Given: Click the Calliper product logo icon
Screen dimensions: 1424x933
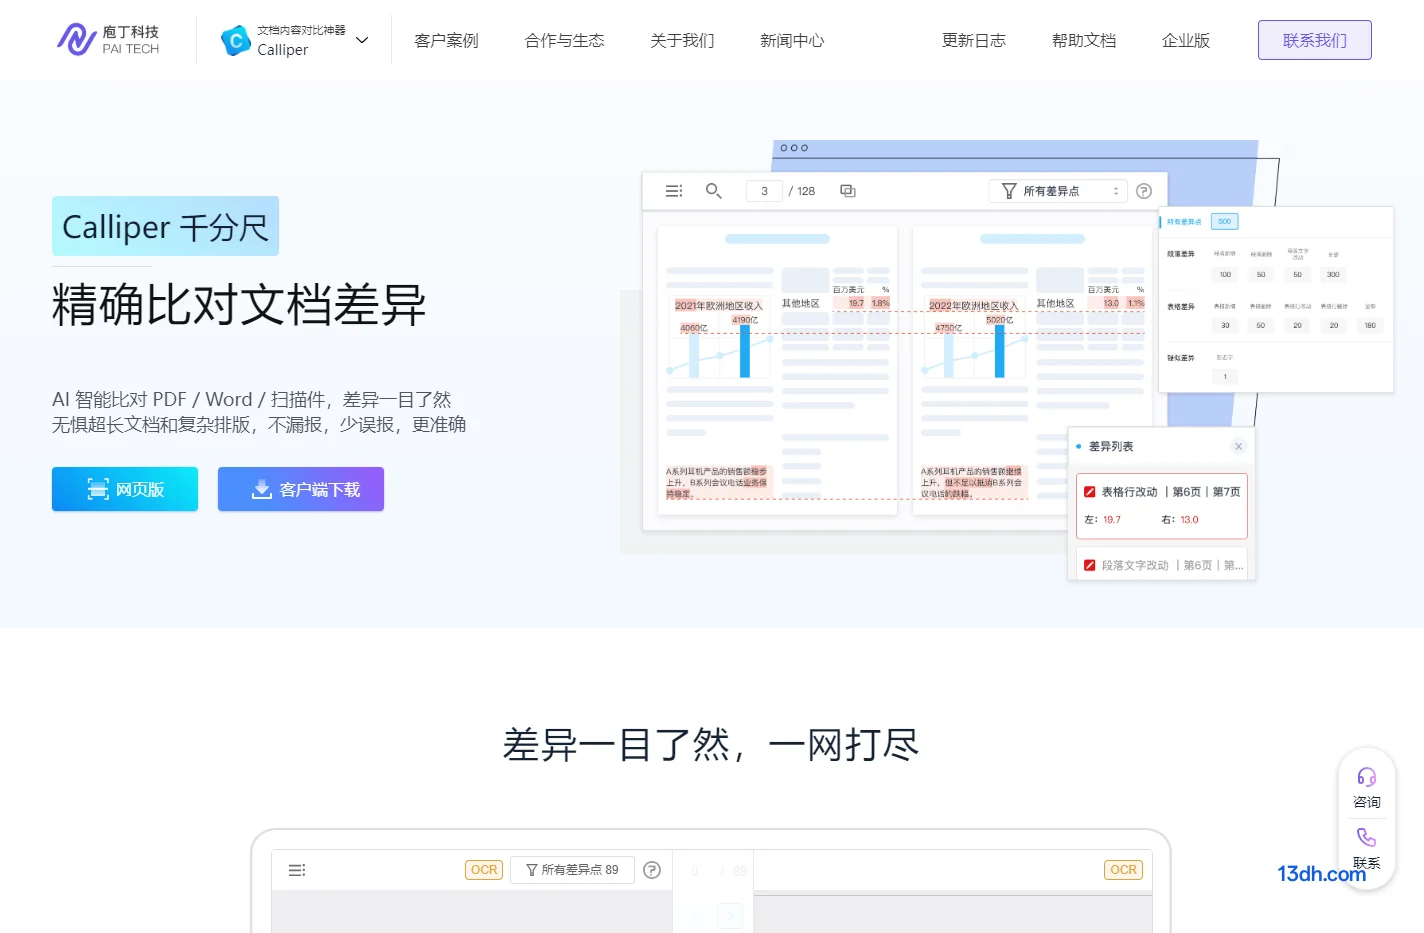Looking at the screenshot, I should click(x=235, y=40).
